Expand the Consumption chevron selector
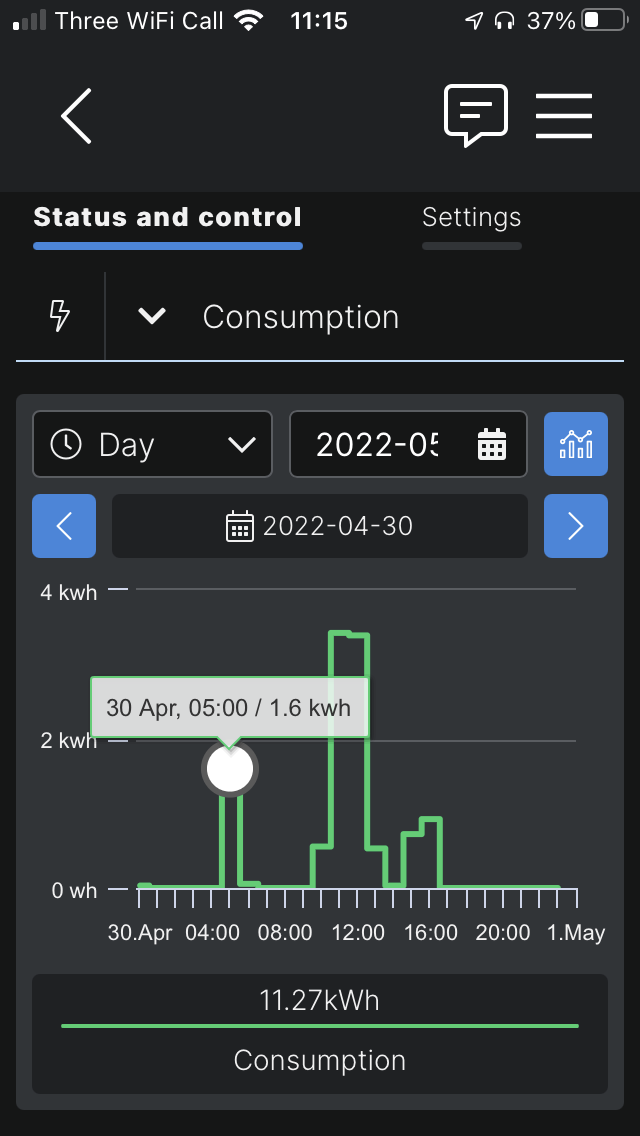The image size is (640, 1136). 152,317
